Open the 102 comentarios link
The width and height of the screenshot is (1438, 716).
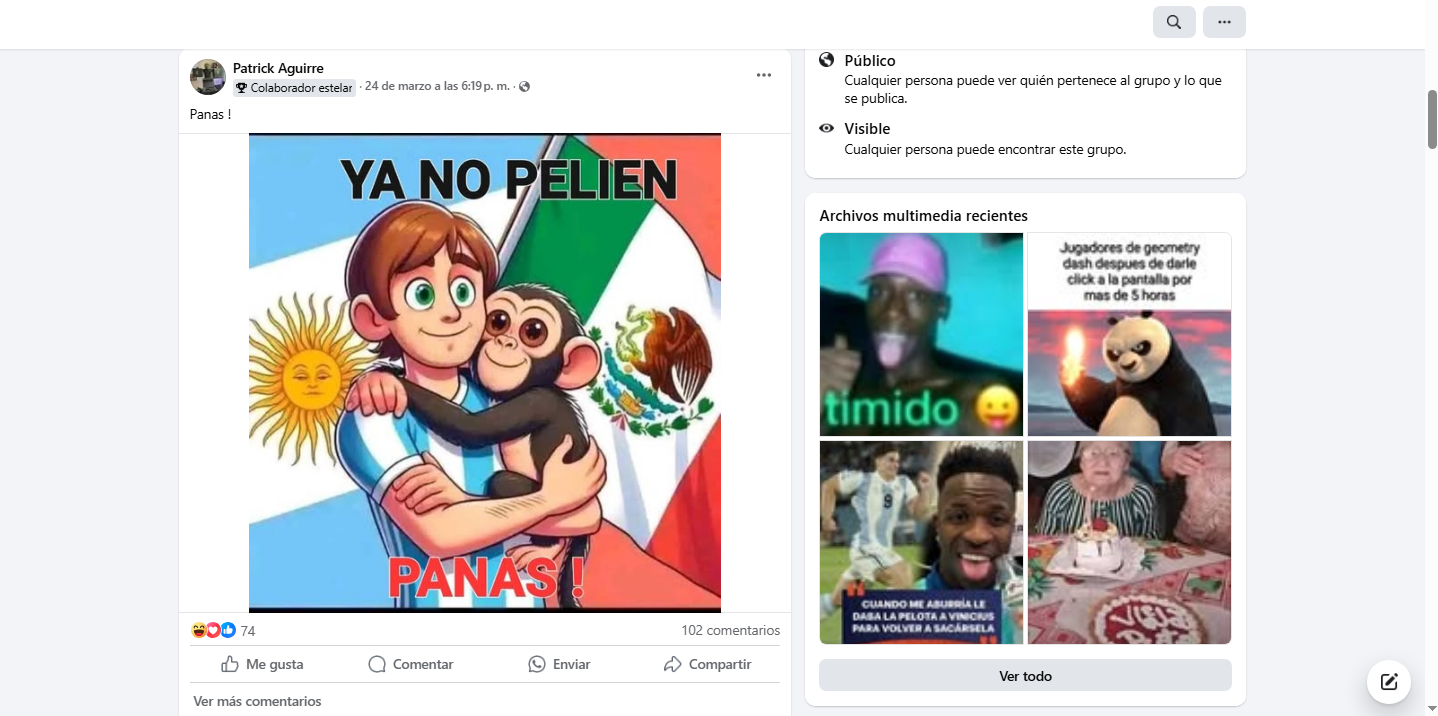(x=730, y=630)
